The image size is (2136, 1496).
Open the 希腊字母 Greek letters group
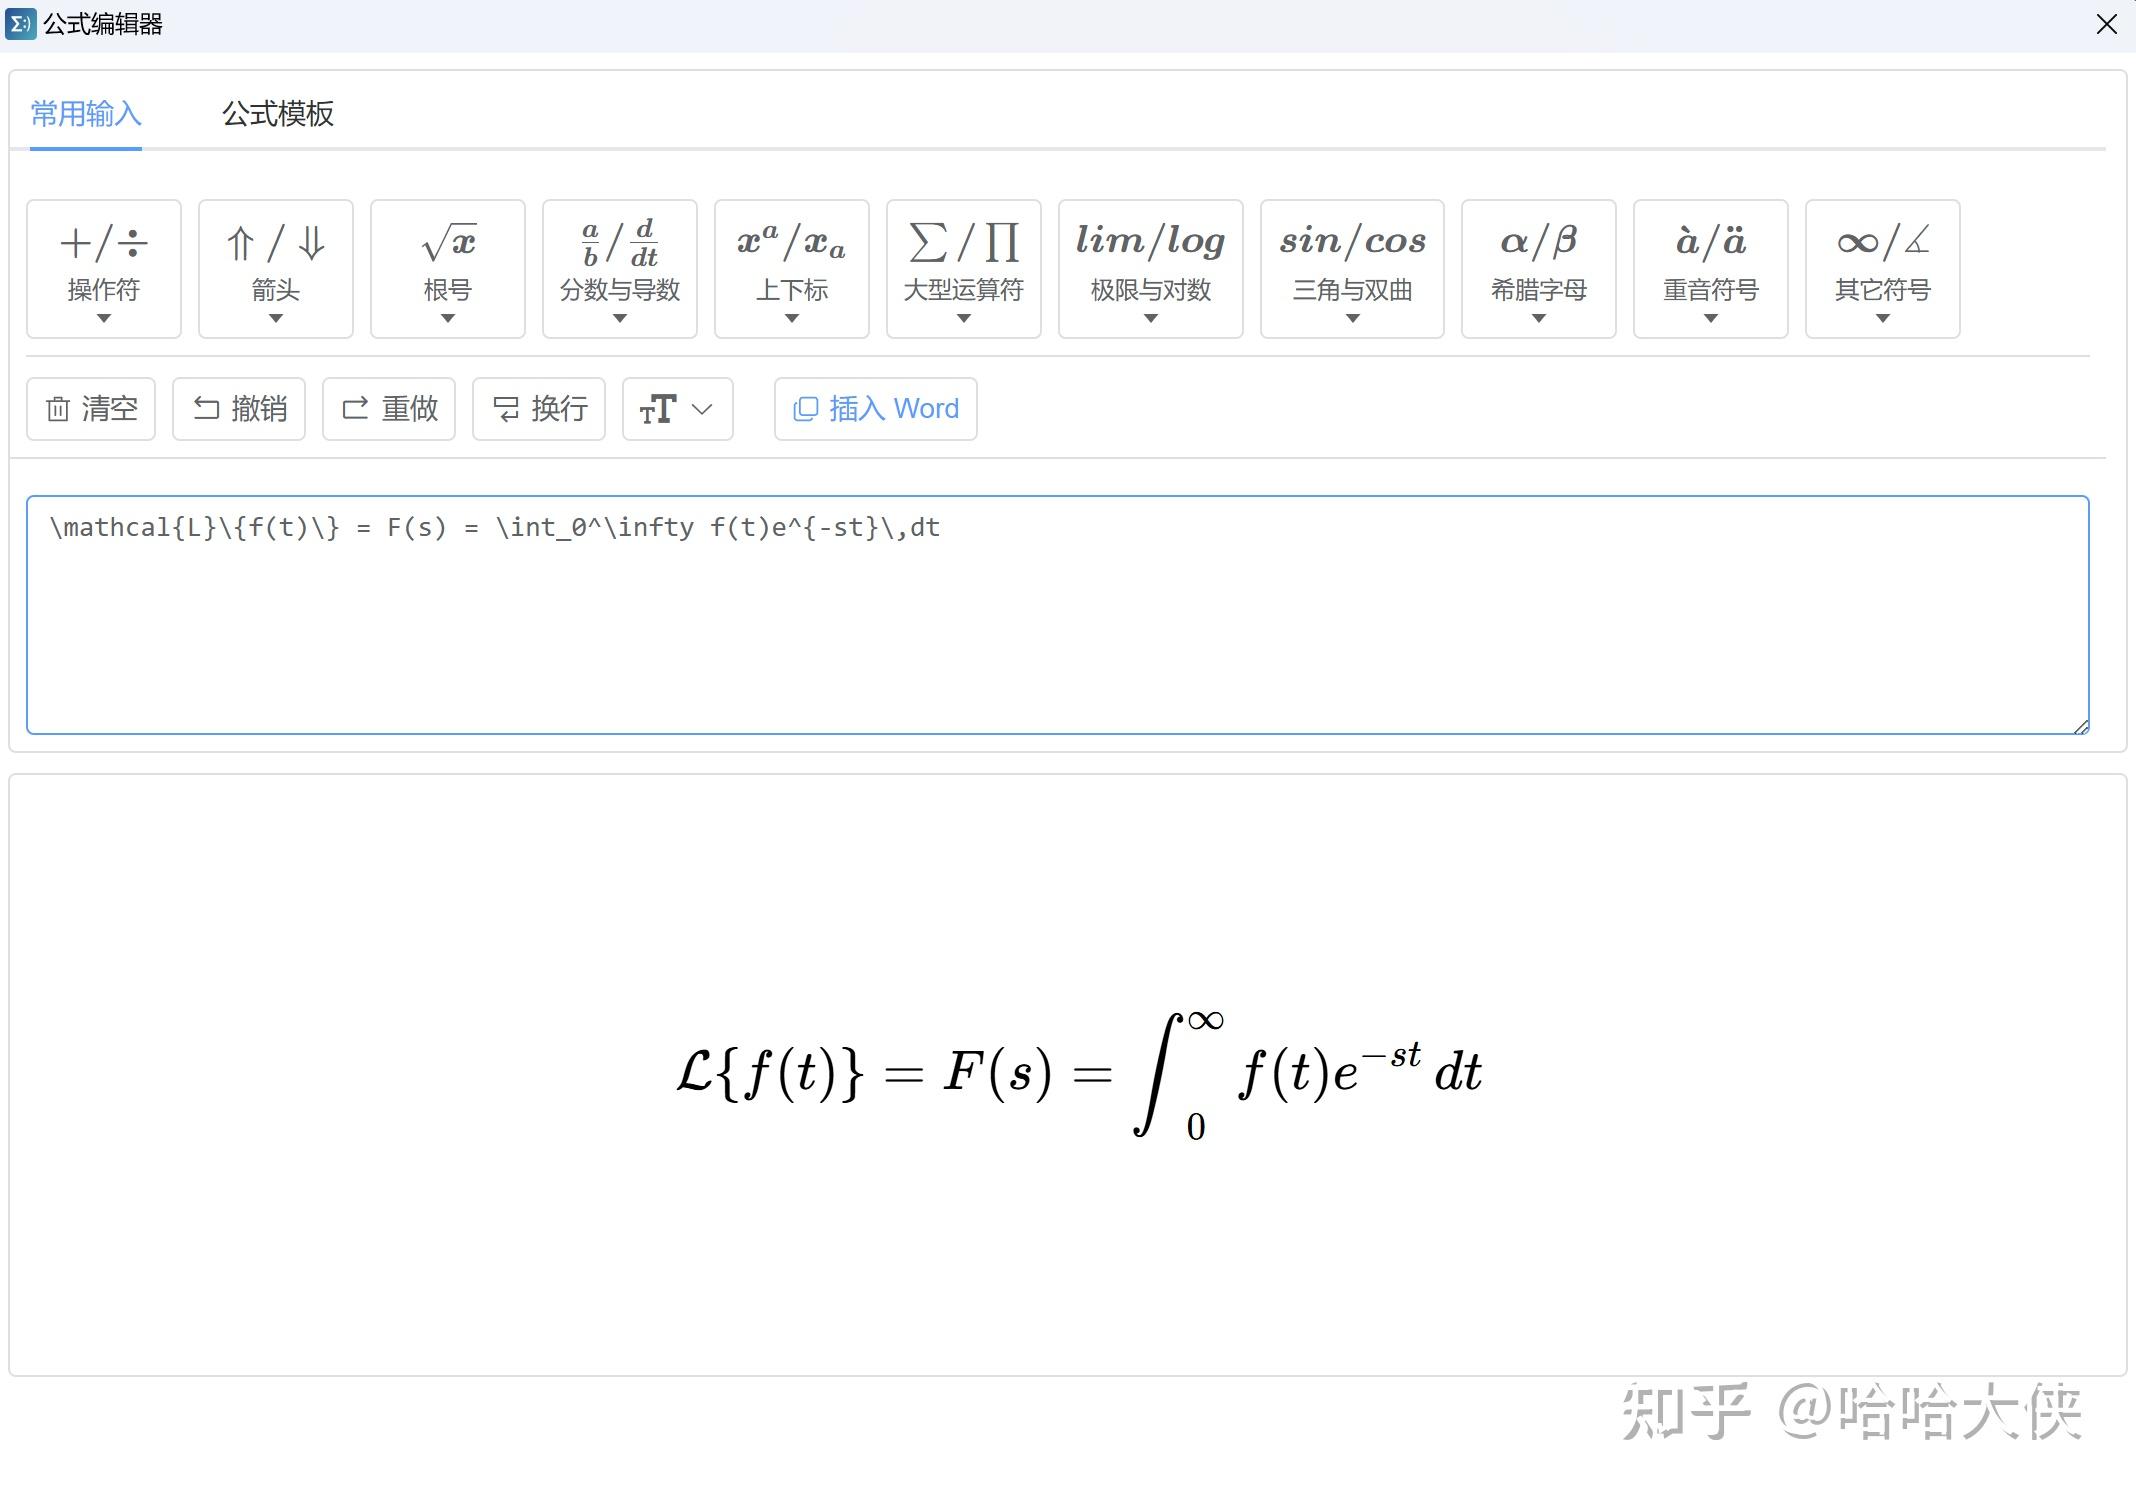[x=1539, y=269]
